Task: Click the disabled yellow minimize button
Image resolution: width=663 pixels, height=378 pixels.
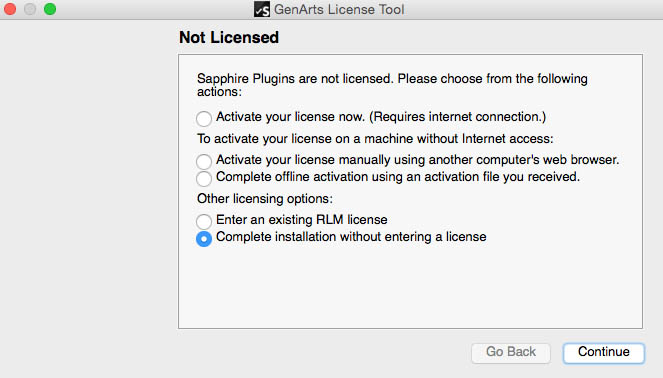Action: 30,9
